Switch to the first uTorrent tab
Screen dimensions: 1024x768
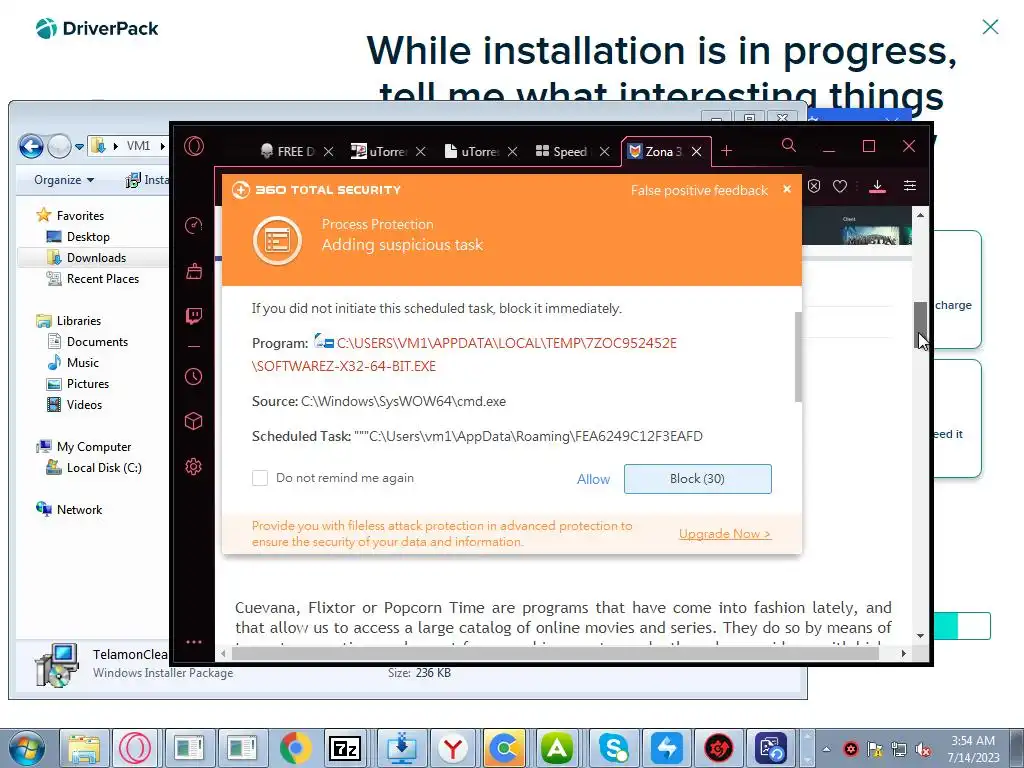click(x=379, y=152)
